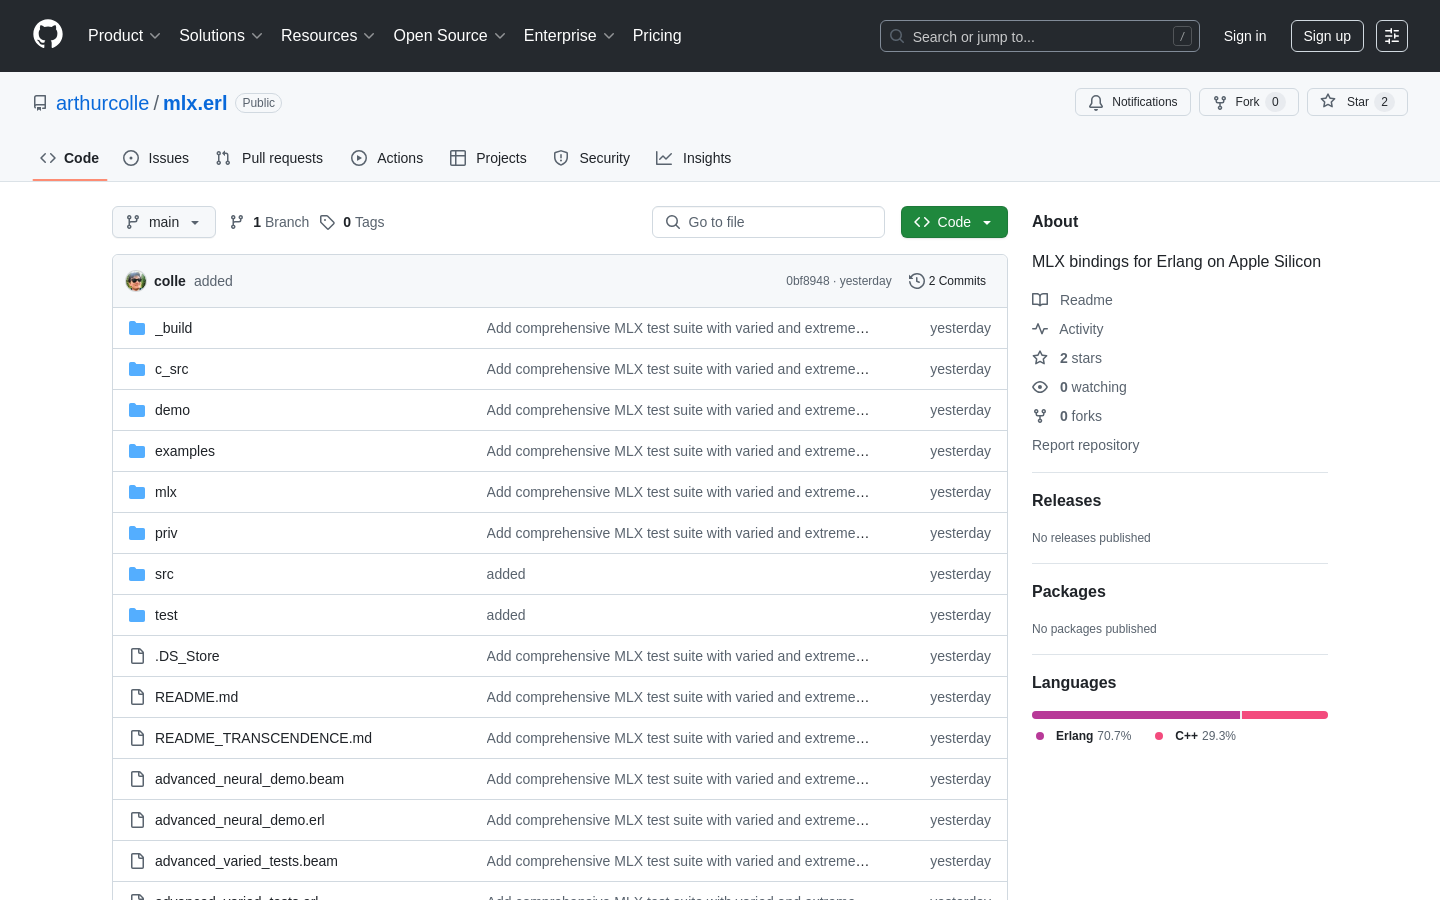
Task: Expand the Open Source menu
Action: click(x=450, y=36)
